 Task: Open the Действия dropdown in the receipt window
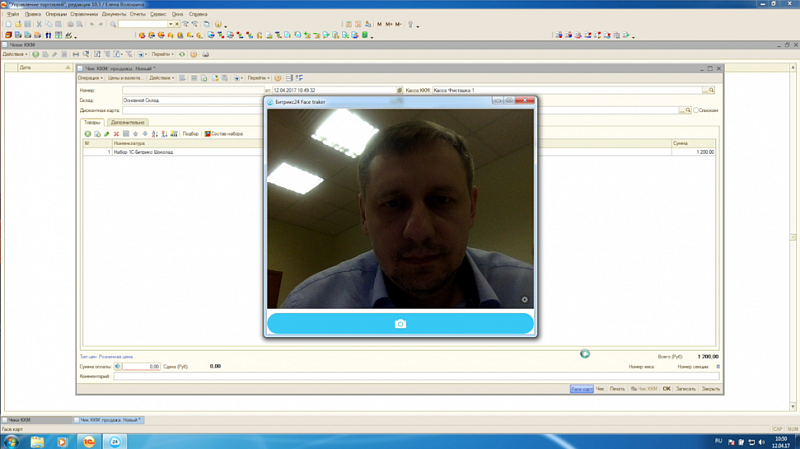pos(161,78)
